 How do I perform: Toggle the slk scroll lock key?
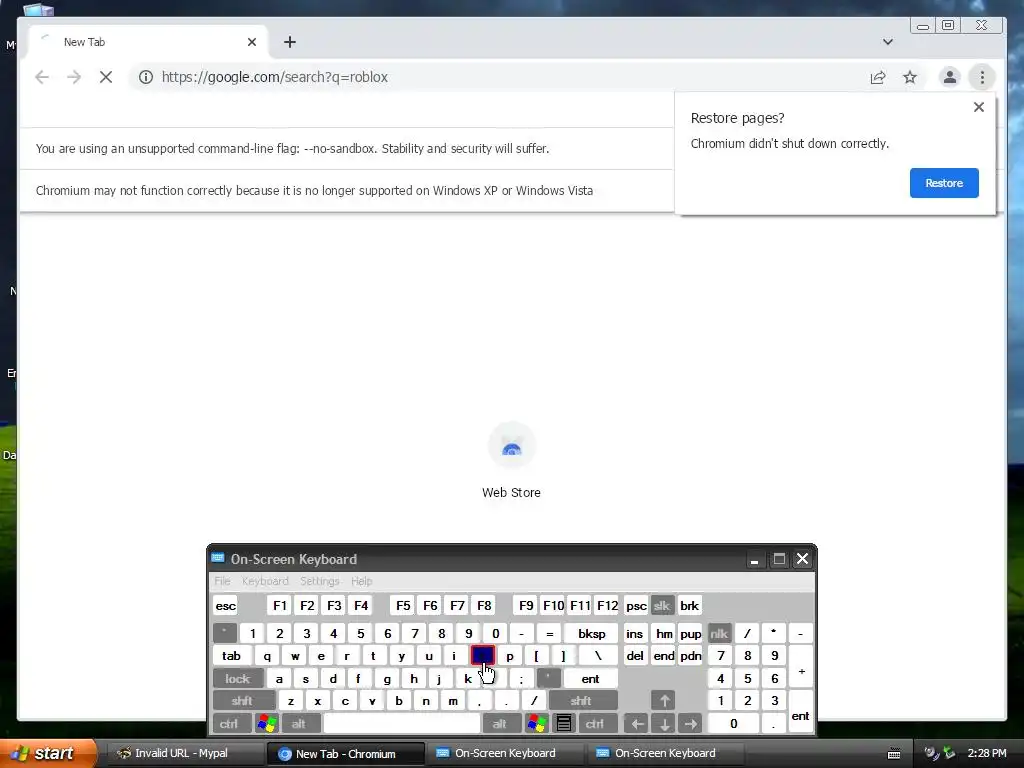[662, 605]
